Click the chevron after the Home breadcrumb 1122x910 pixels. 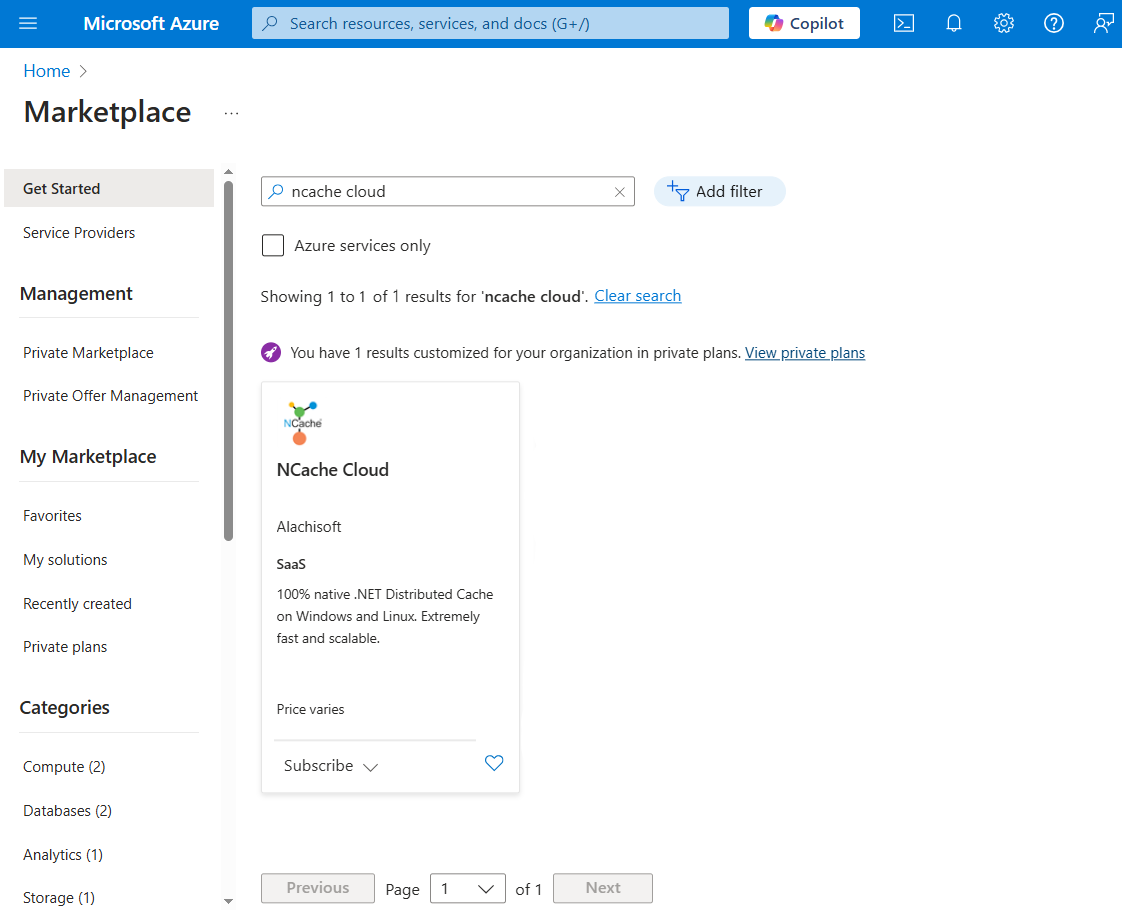tap(84, 71)
